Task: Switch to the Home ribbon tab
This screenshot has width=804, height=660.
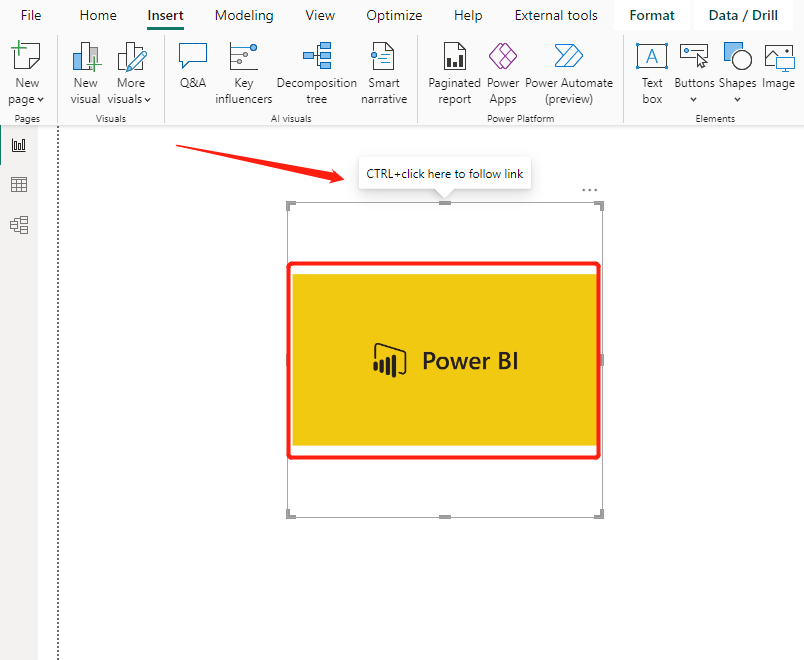Action: [x=98, y=15]
